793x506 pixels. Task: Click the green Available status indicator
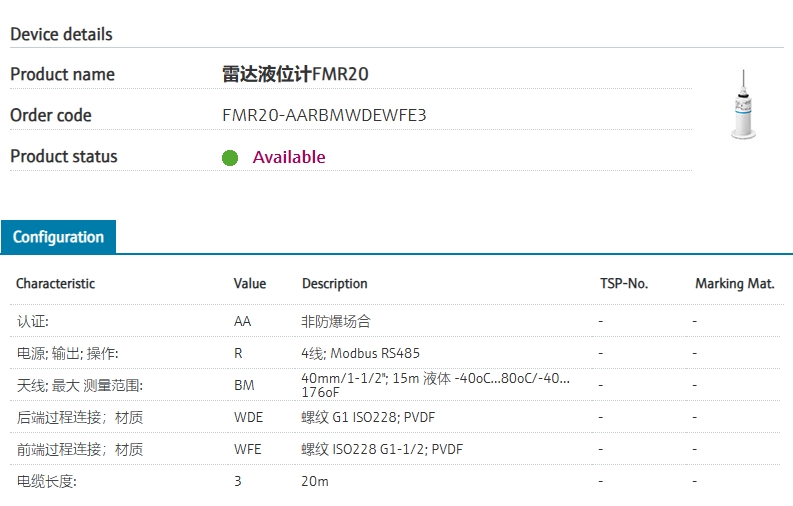(230, 158)
